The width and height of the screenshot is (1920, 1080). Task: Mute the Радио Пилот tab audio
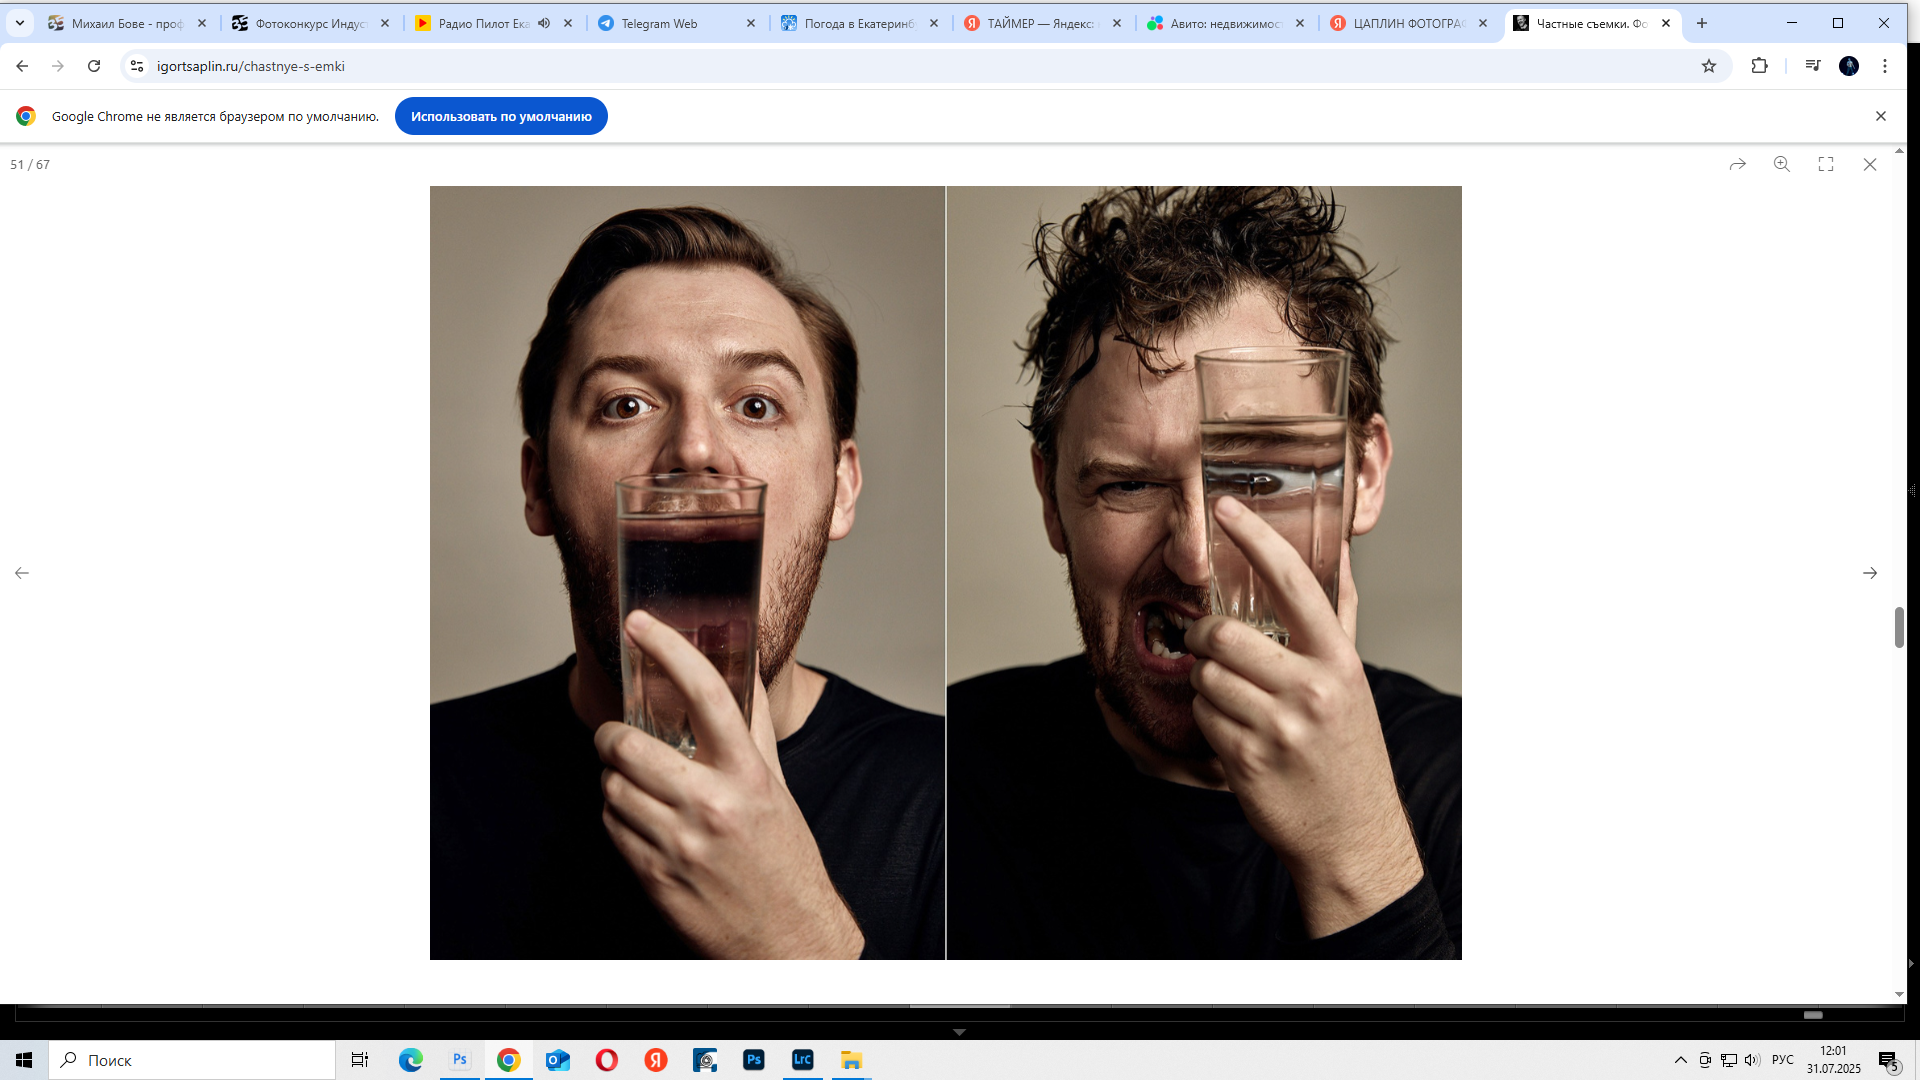pyautogui.click(x=544, y=23)
